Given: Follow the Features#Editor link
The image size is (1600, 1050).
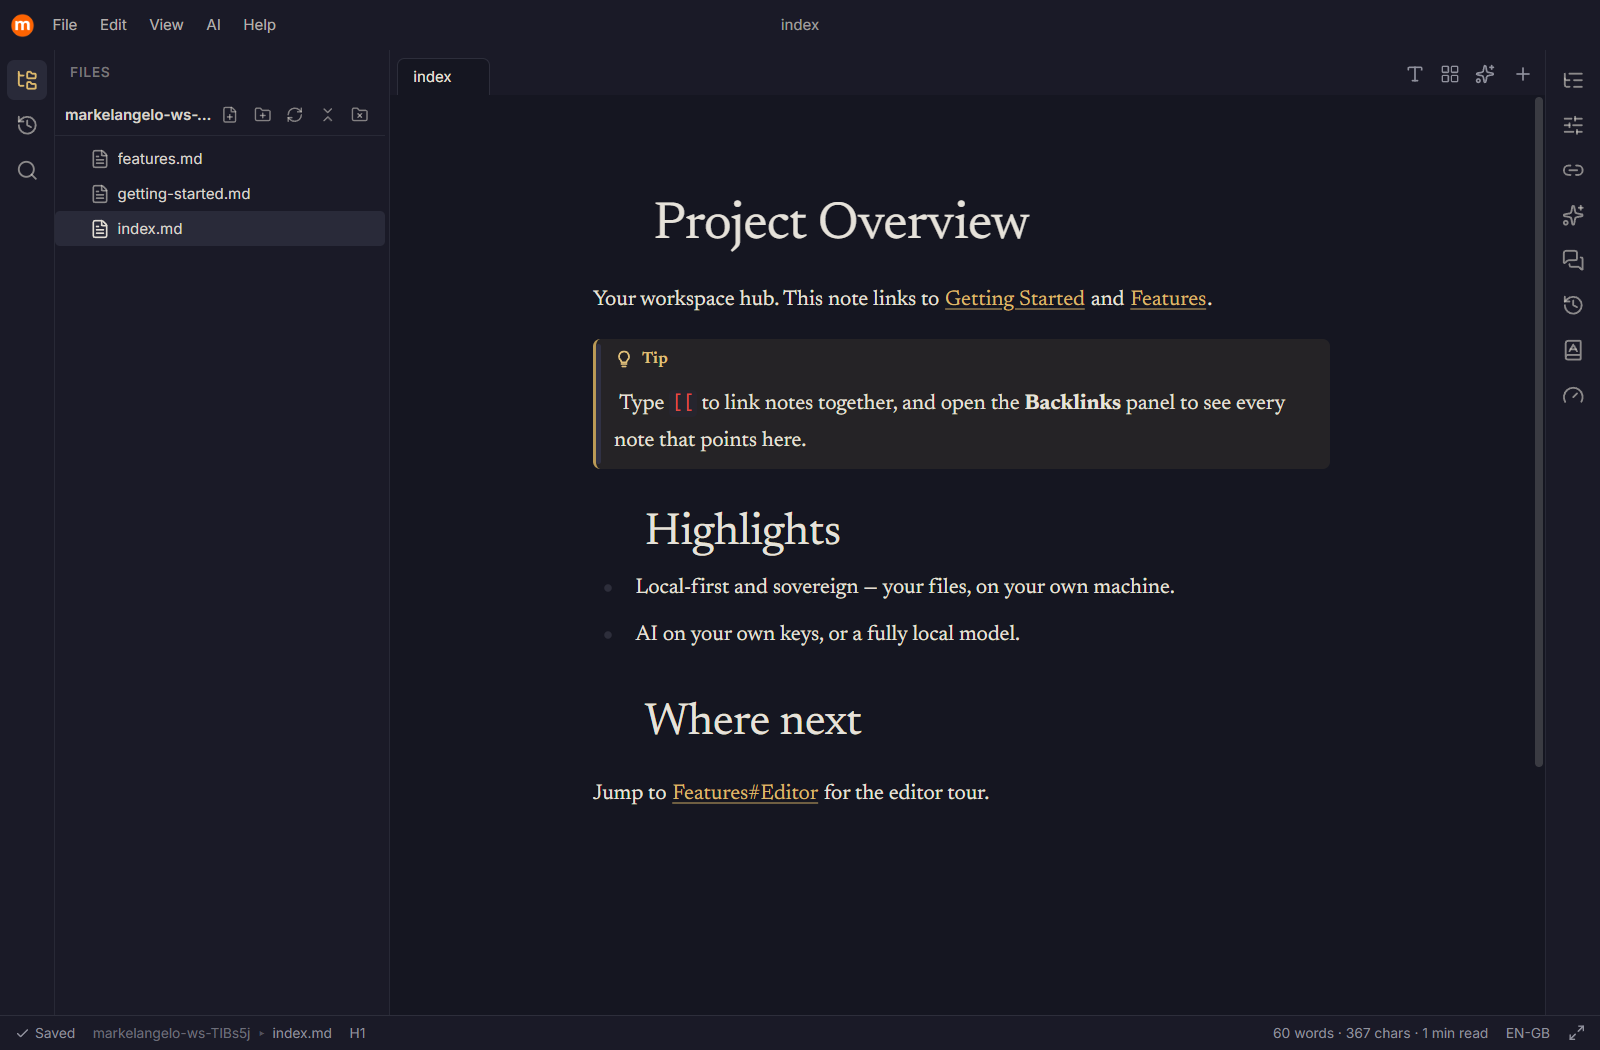Looking at the screenshot, I should [745, 793].
